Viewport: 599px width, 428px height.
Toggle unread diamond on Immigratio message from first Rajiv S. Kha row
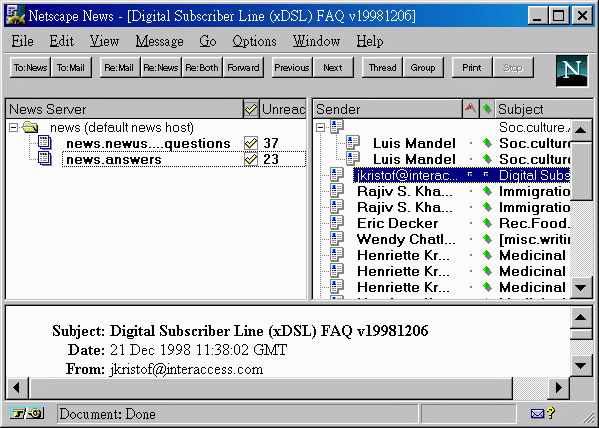coord(487,191)
